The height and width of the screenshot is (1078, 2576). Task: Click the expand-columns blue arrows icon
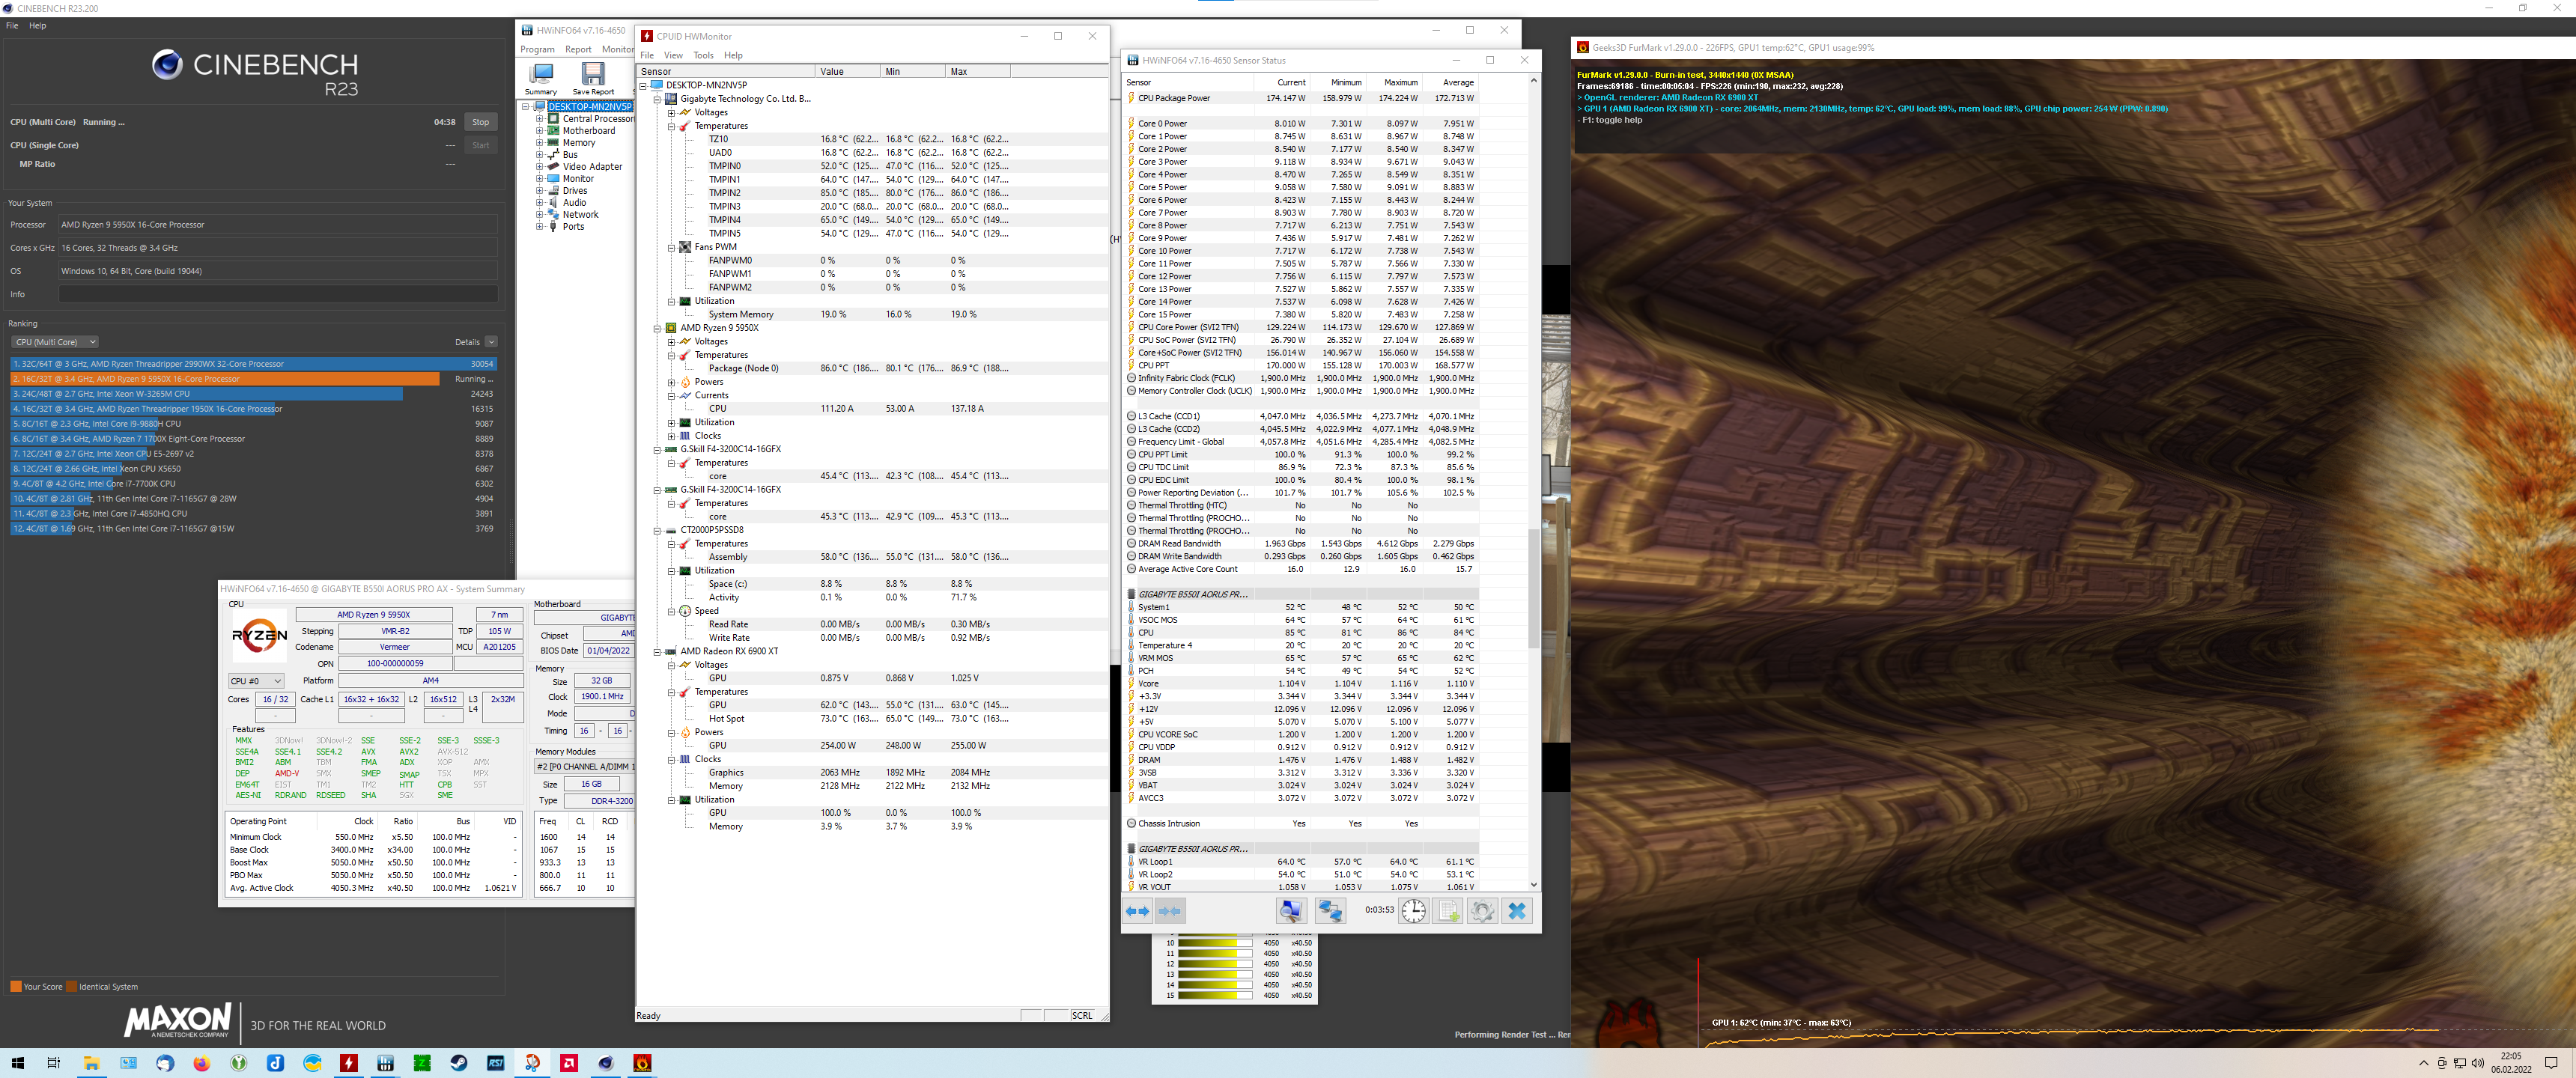click(1137, 911)
